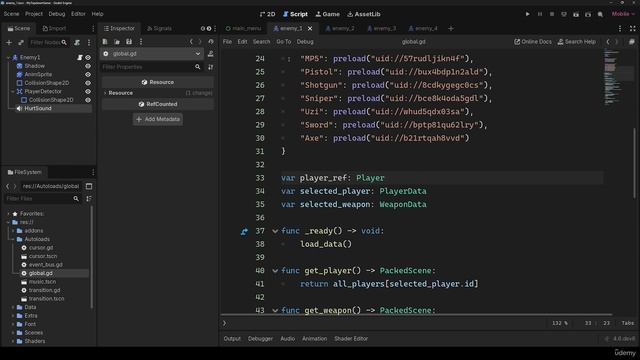Expand the Data folder
The width and height of the screenshot is (640, 360).
coord(13,307)
